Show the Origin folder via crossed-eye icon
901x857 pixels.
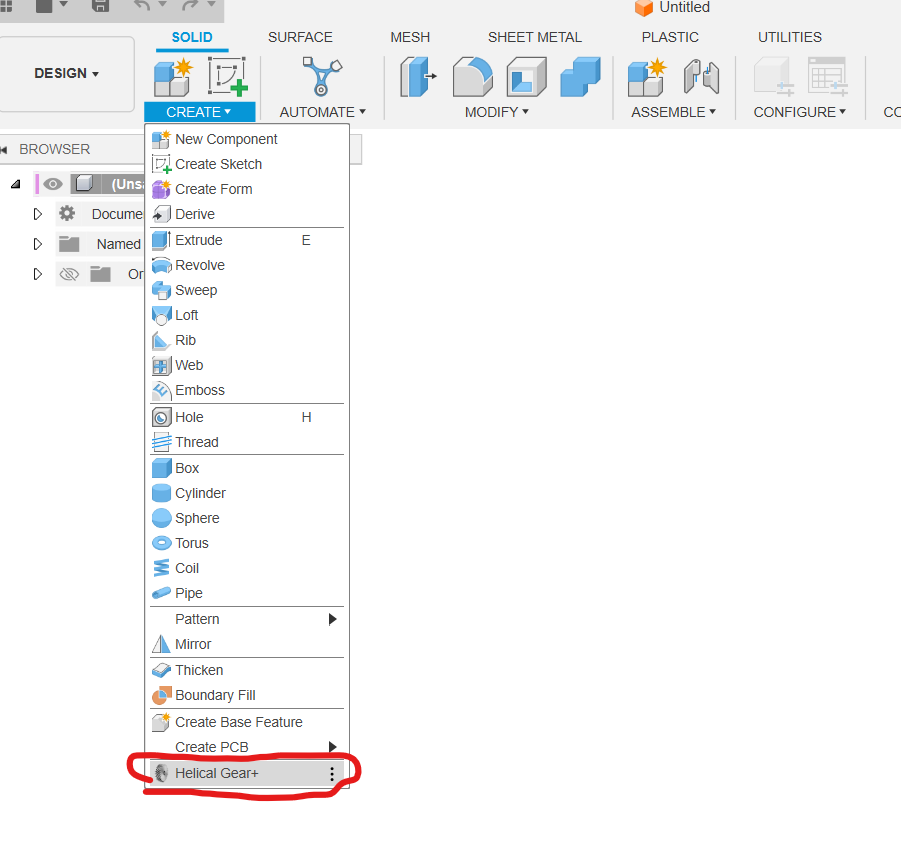point(68,274)
